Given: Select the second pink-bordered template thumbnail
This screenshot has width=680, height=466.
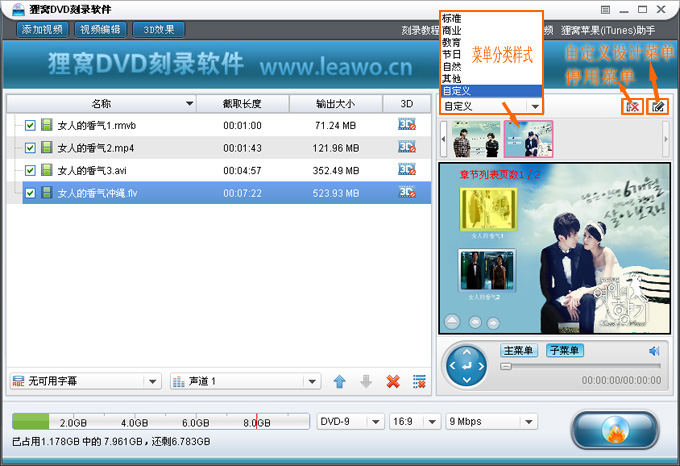Looking at the screenshot, I should 528,139.
